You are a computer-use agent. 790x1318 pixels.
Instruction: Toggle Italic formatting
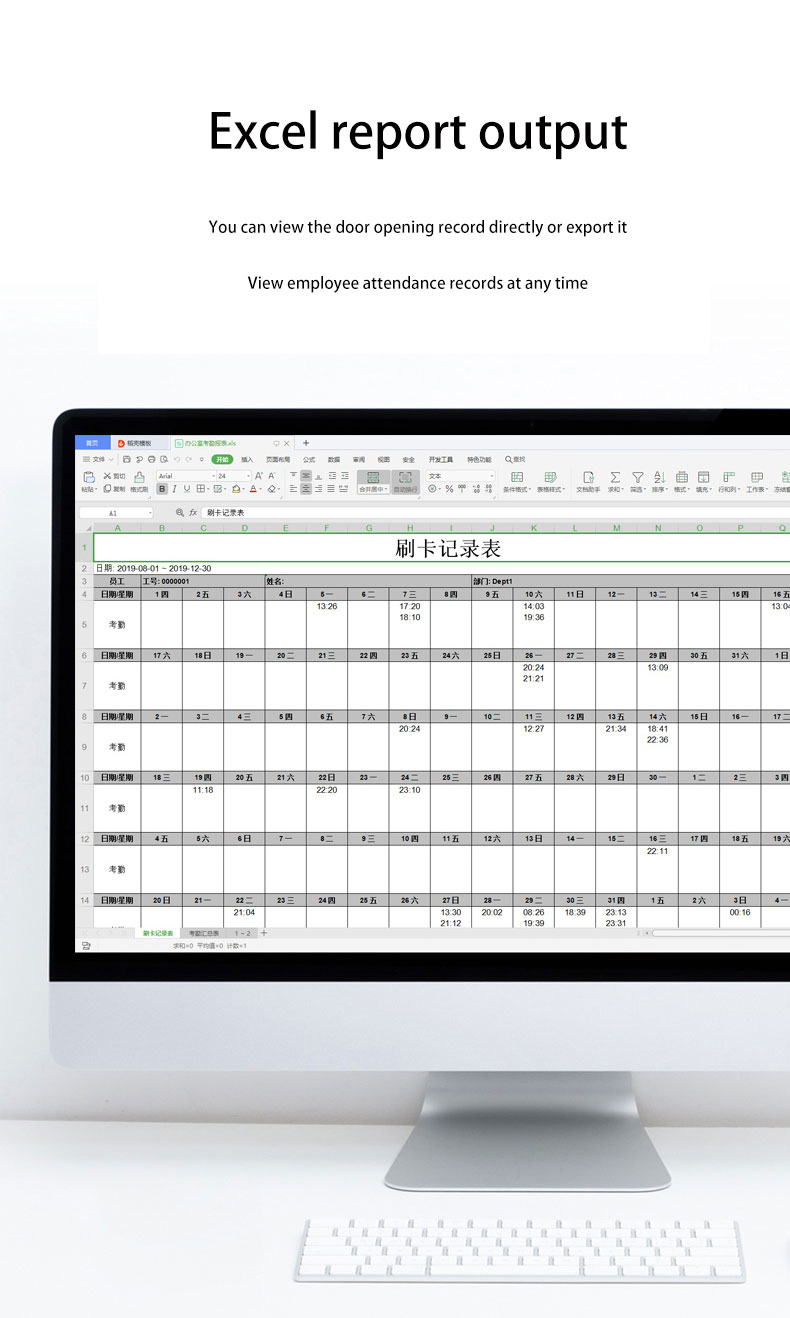(174, 489)
